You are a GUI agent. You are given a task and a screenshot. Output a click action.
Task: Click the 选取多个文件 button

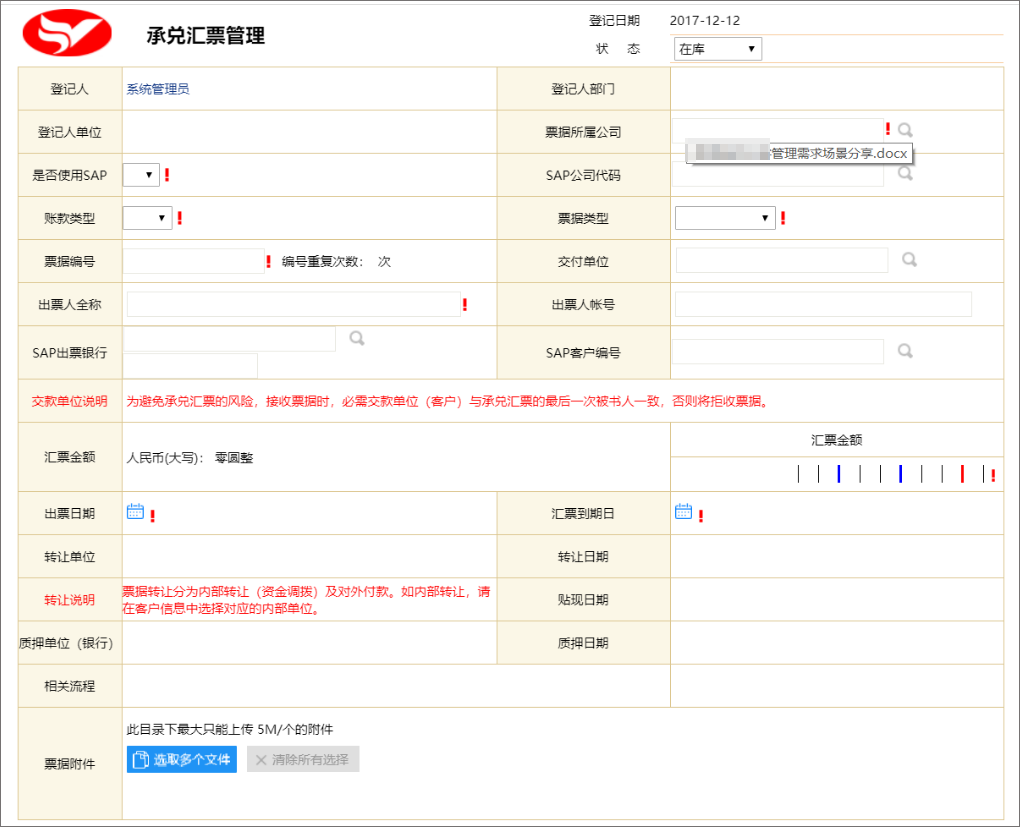181,759
